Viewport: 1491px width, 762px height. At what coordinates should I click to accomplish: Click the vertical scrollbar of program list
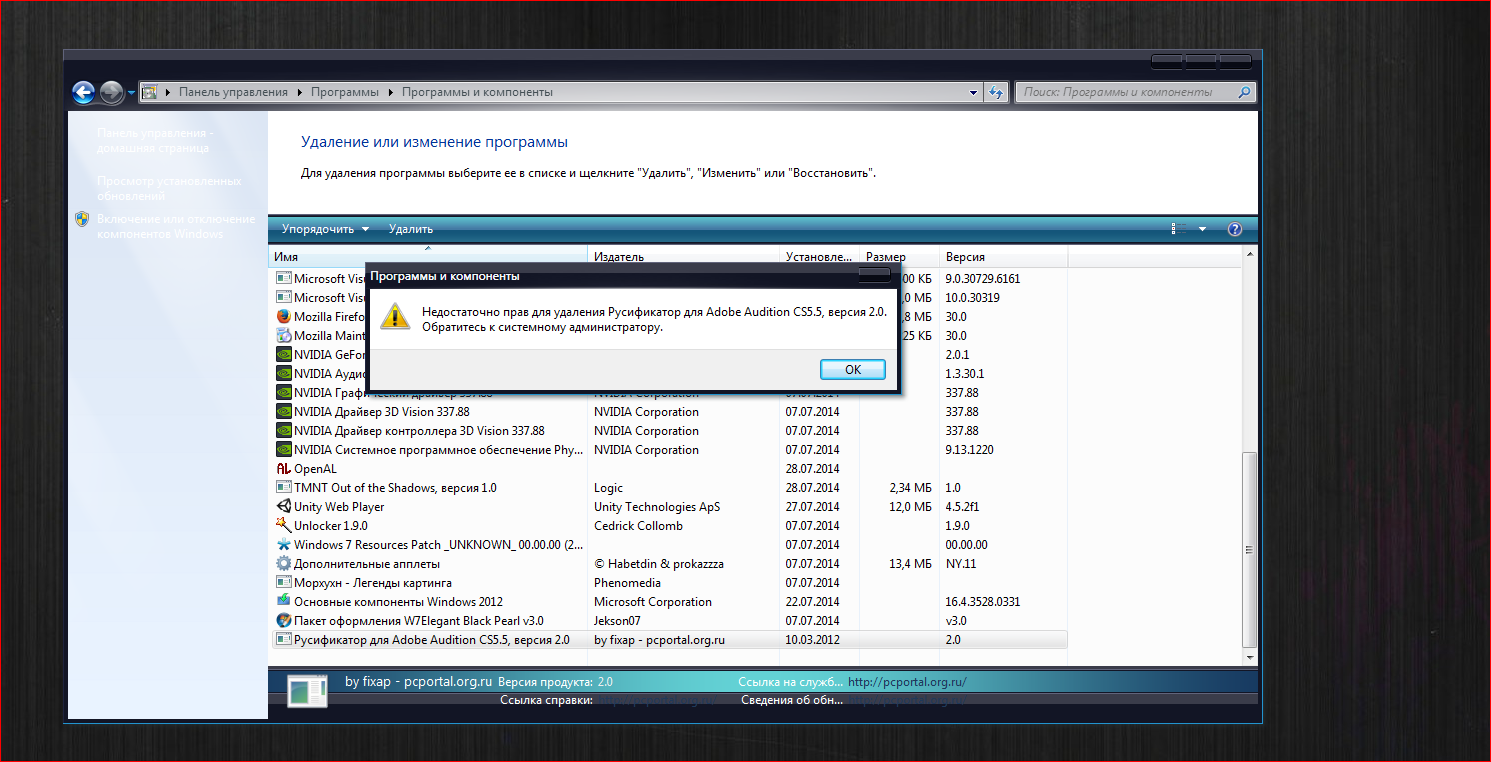tap(1249, 548)
